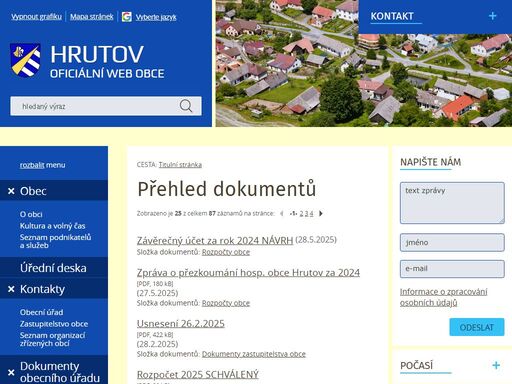512x384 pixels.
Task: Expand the POČASÍ weather panel
Action: pos(496,365)
